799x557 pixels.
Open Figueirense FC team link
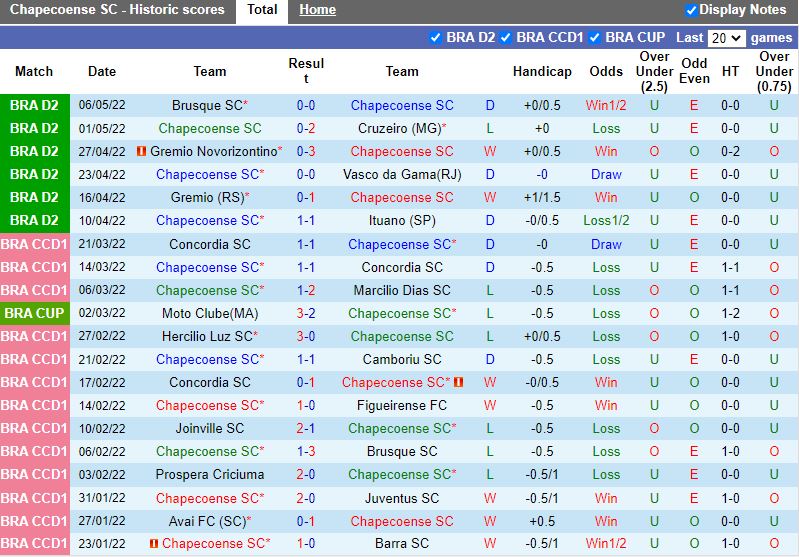coord(402,406)
